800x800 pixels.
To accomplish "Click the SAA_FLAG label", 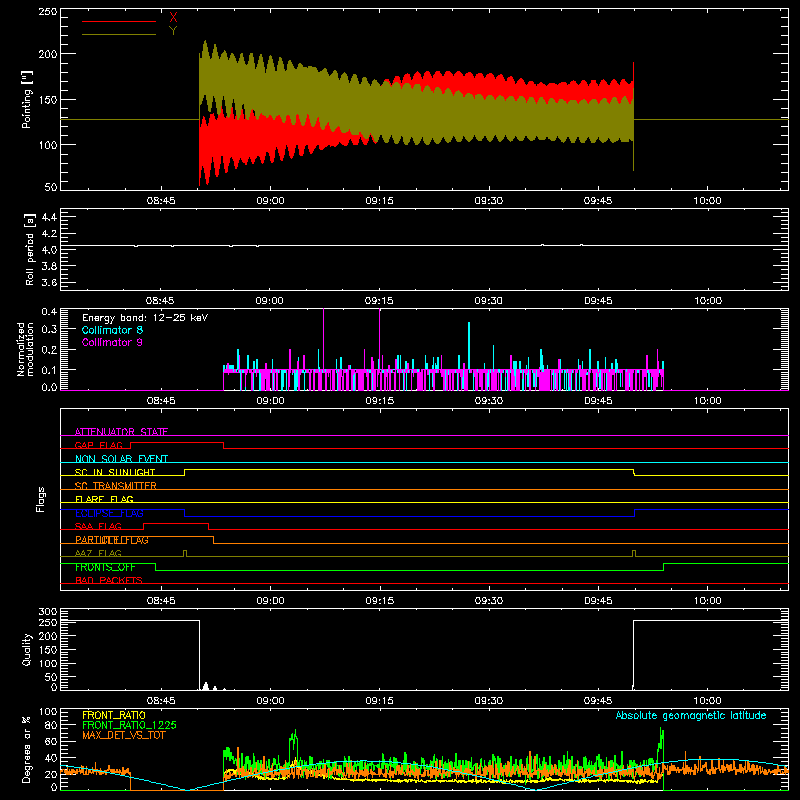I will pos(98,526).
